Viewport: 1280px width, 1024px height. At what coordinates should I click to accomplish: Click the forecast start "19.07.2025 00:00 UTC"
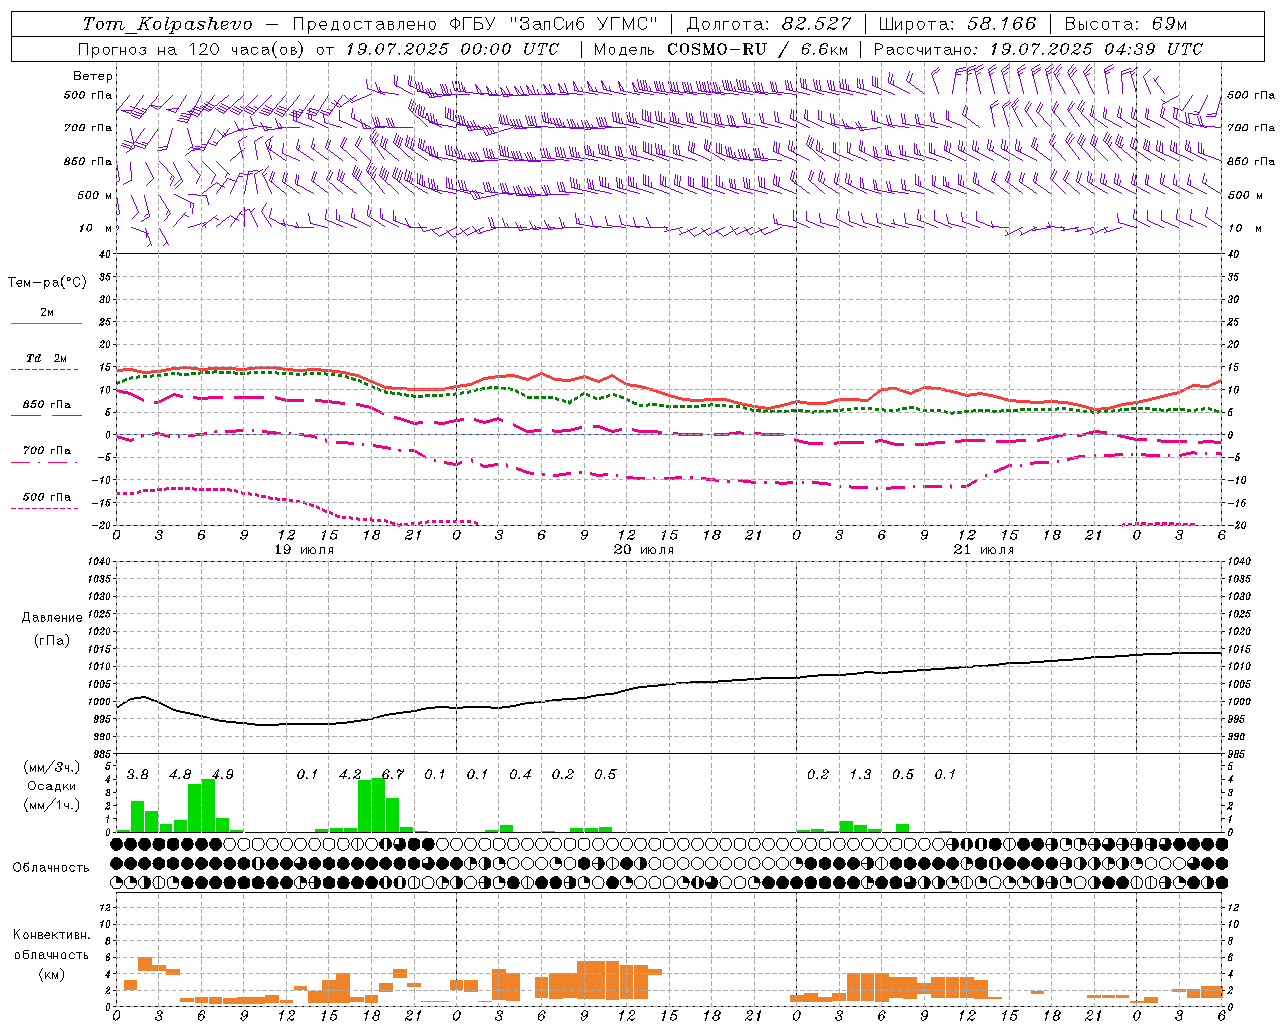point(452,49)
